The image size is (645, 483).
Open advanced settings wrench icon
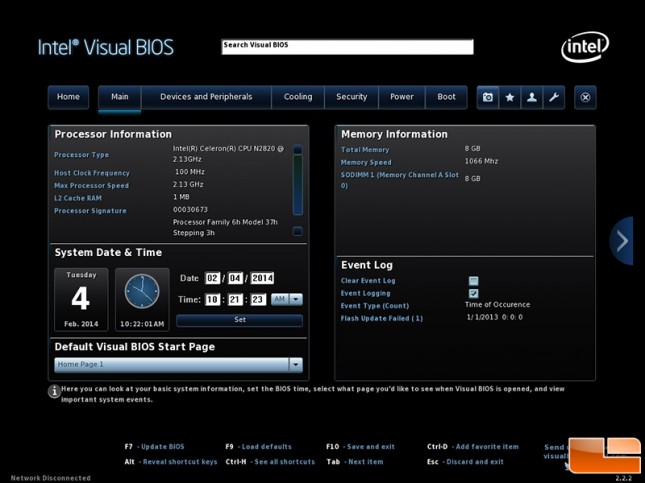click(554, 98)
